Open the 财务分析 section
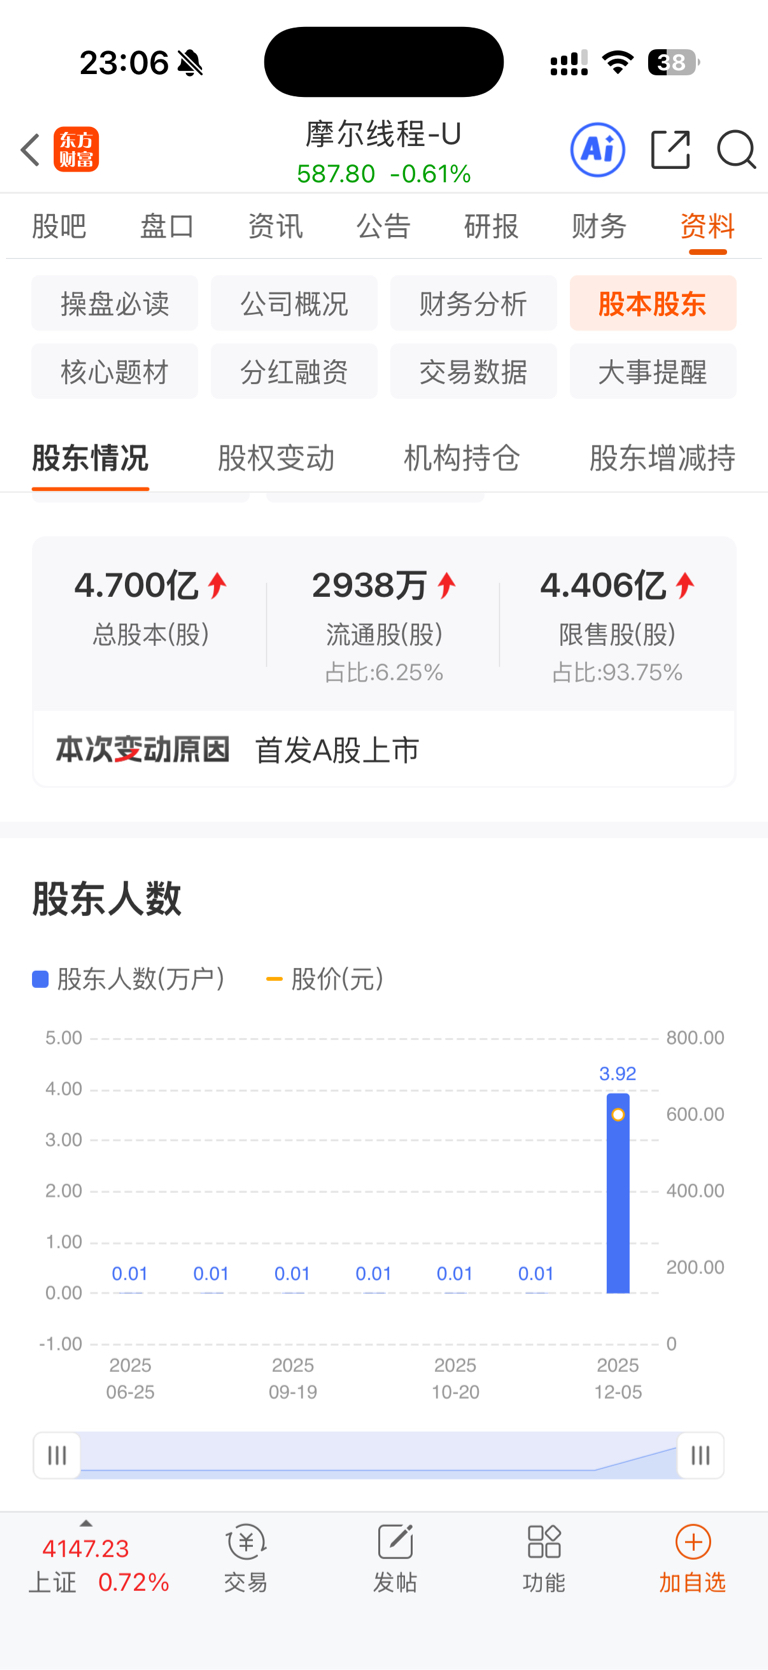The image size is (768, 1670). [473, 303]
